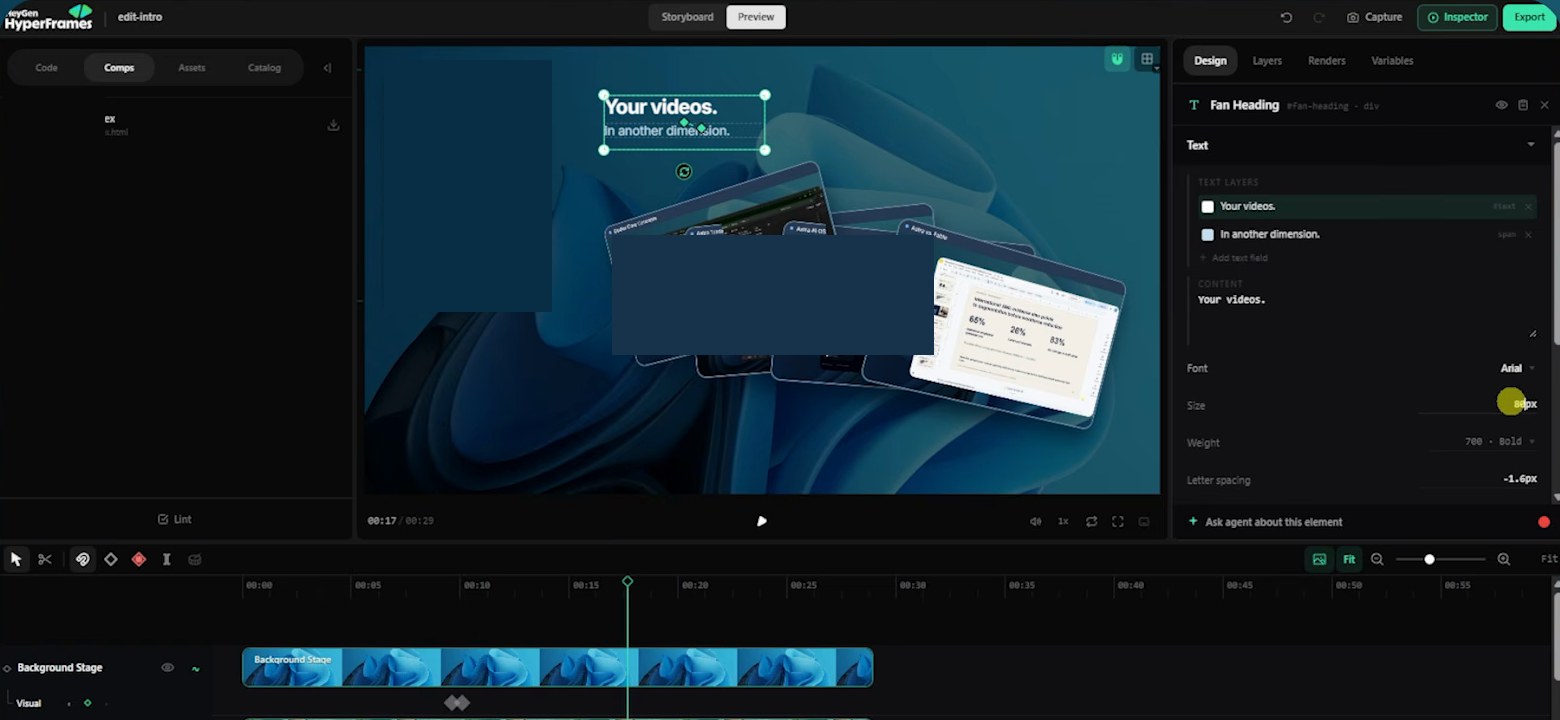The width and height of the screenshot is (1560, 720).
Task: Enter fullscreen preview mode
Action: click(x=1118, y=521)
